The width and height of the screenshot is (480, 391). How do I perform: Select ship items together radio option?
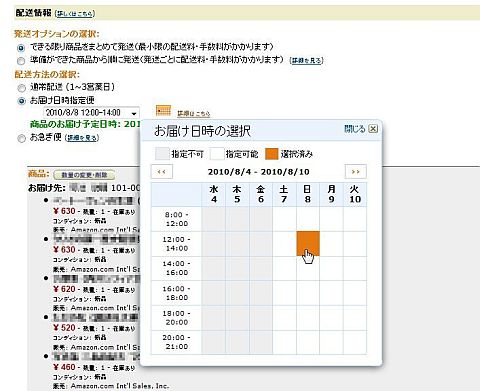(x=21, y=48)
